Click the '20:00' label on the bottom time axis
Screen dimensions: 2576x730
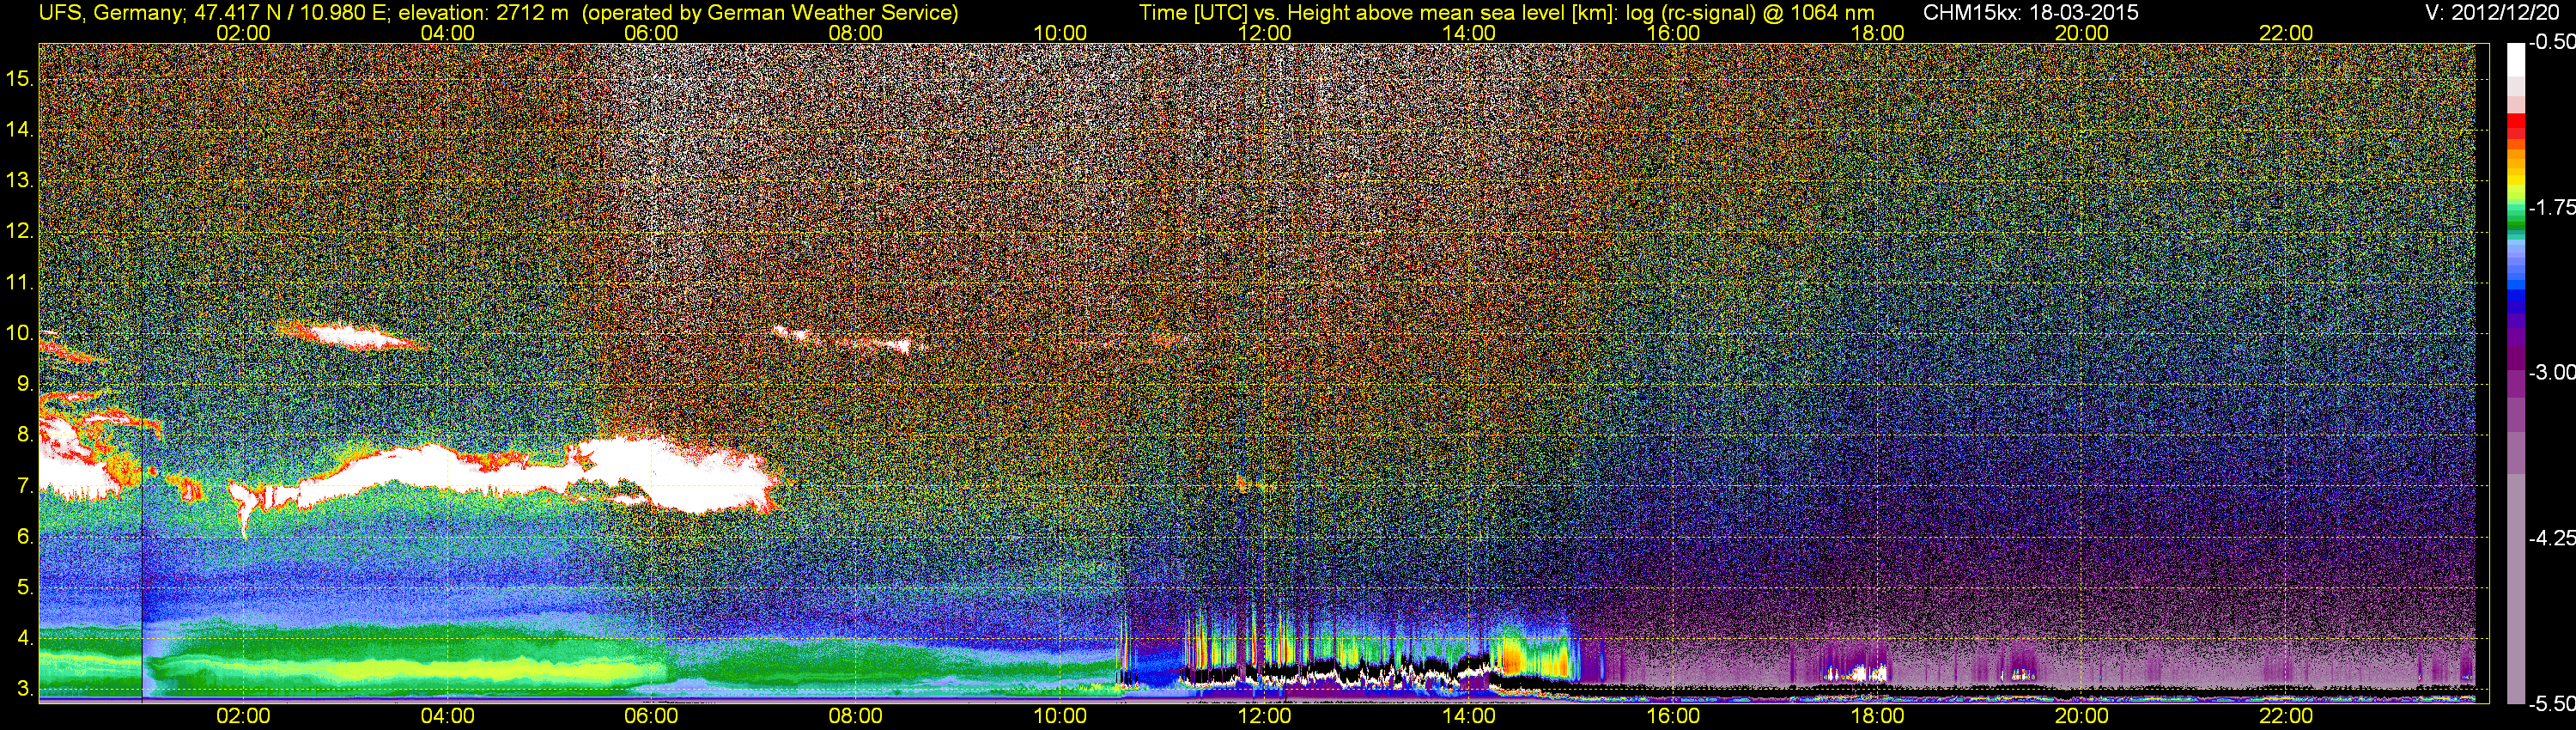[x=2082, y=716]
